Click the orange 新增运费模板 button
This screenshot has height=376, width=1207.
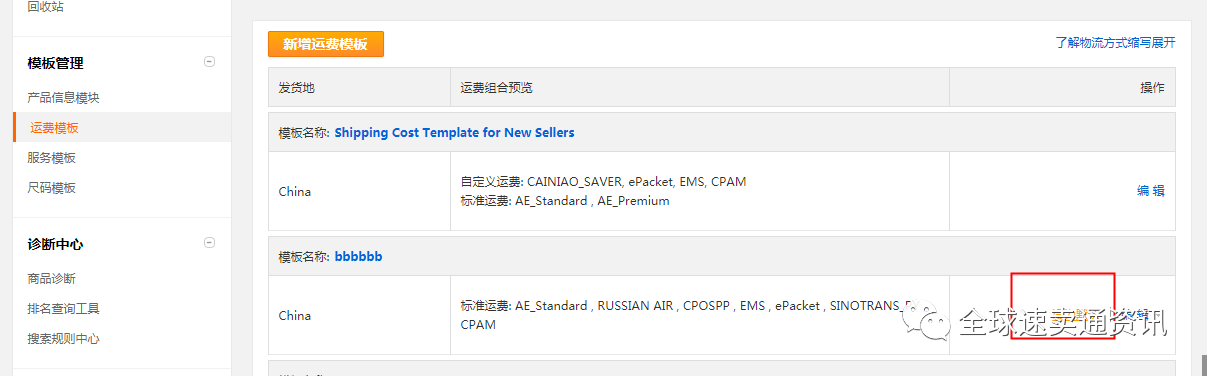point(326,44)
